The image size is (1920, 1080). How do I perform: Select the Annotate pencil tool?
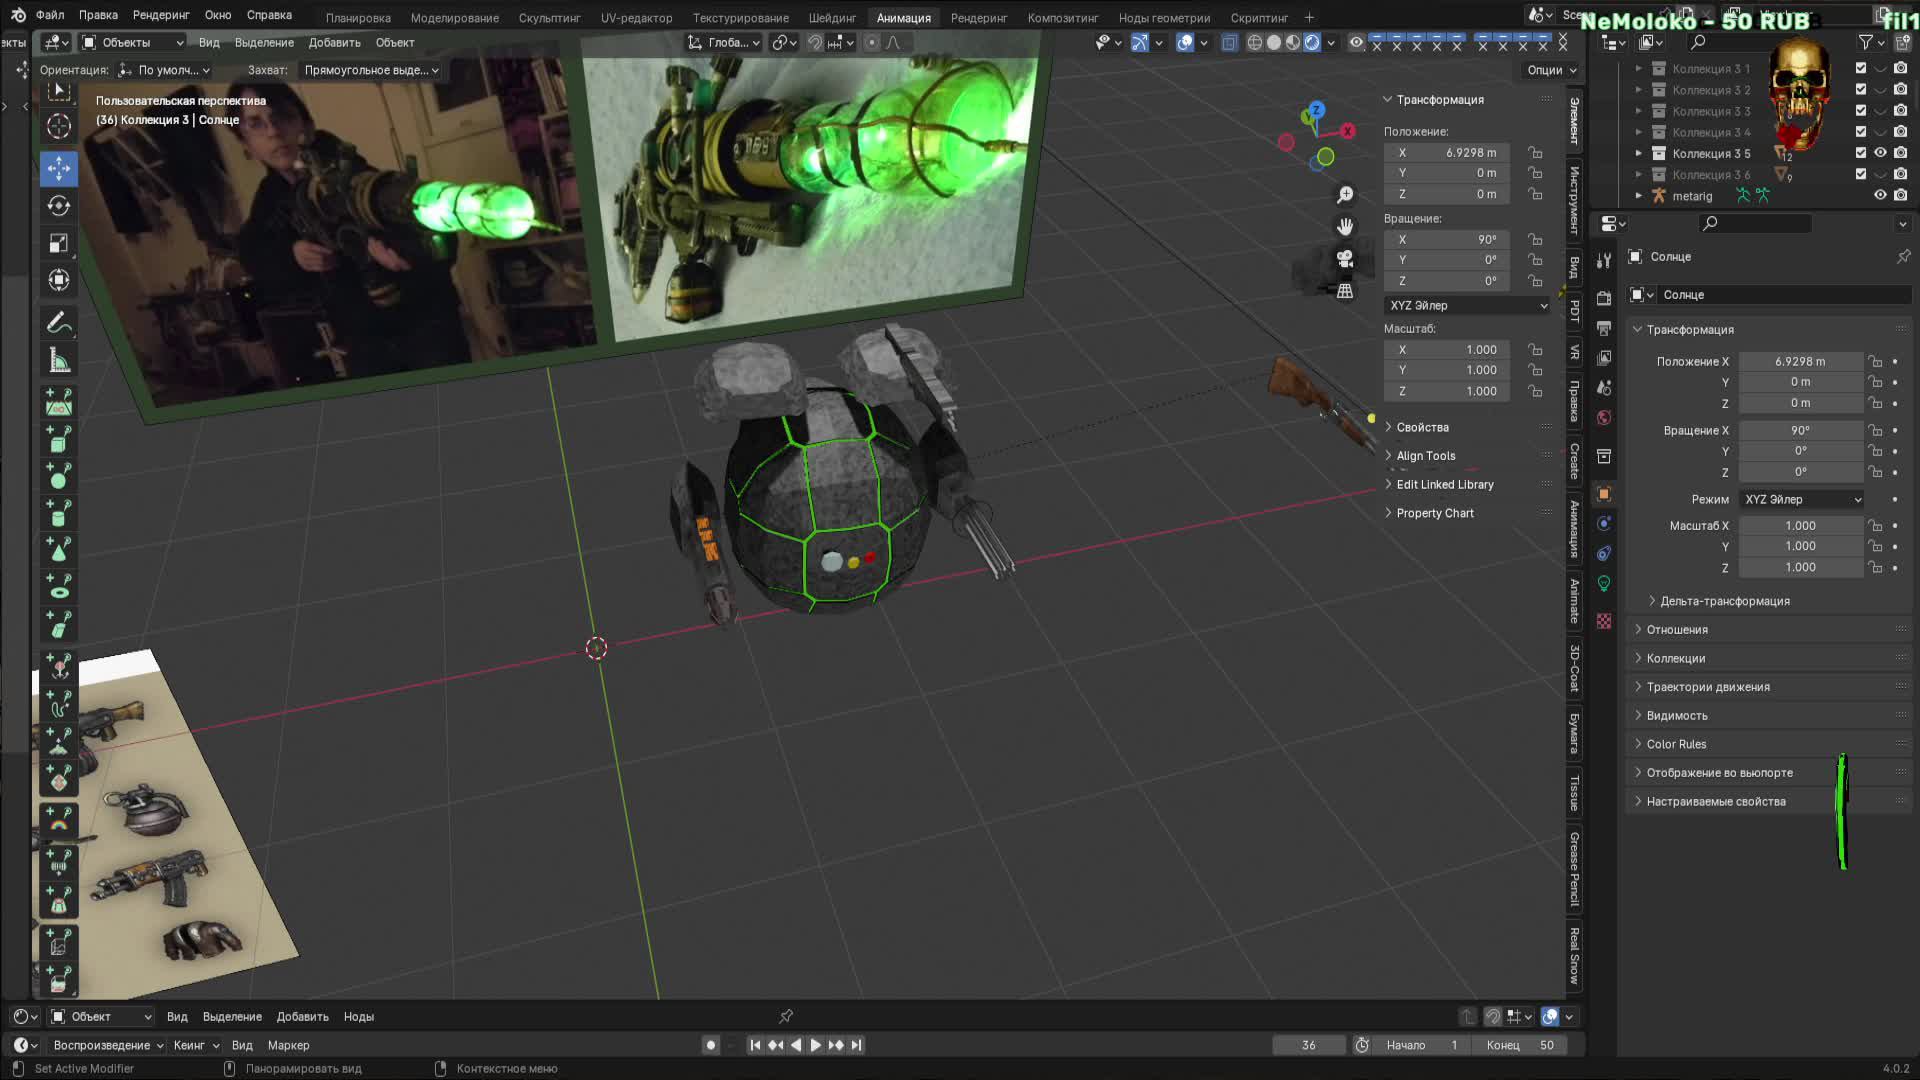pos(59,323)
